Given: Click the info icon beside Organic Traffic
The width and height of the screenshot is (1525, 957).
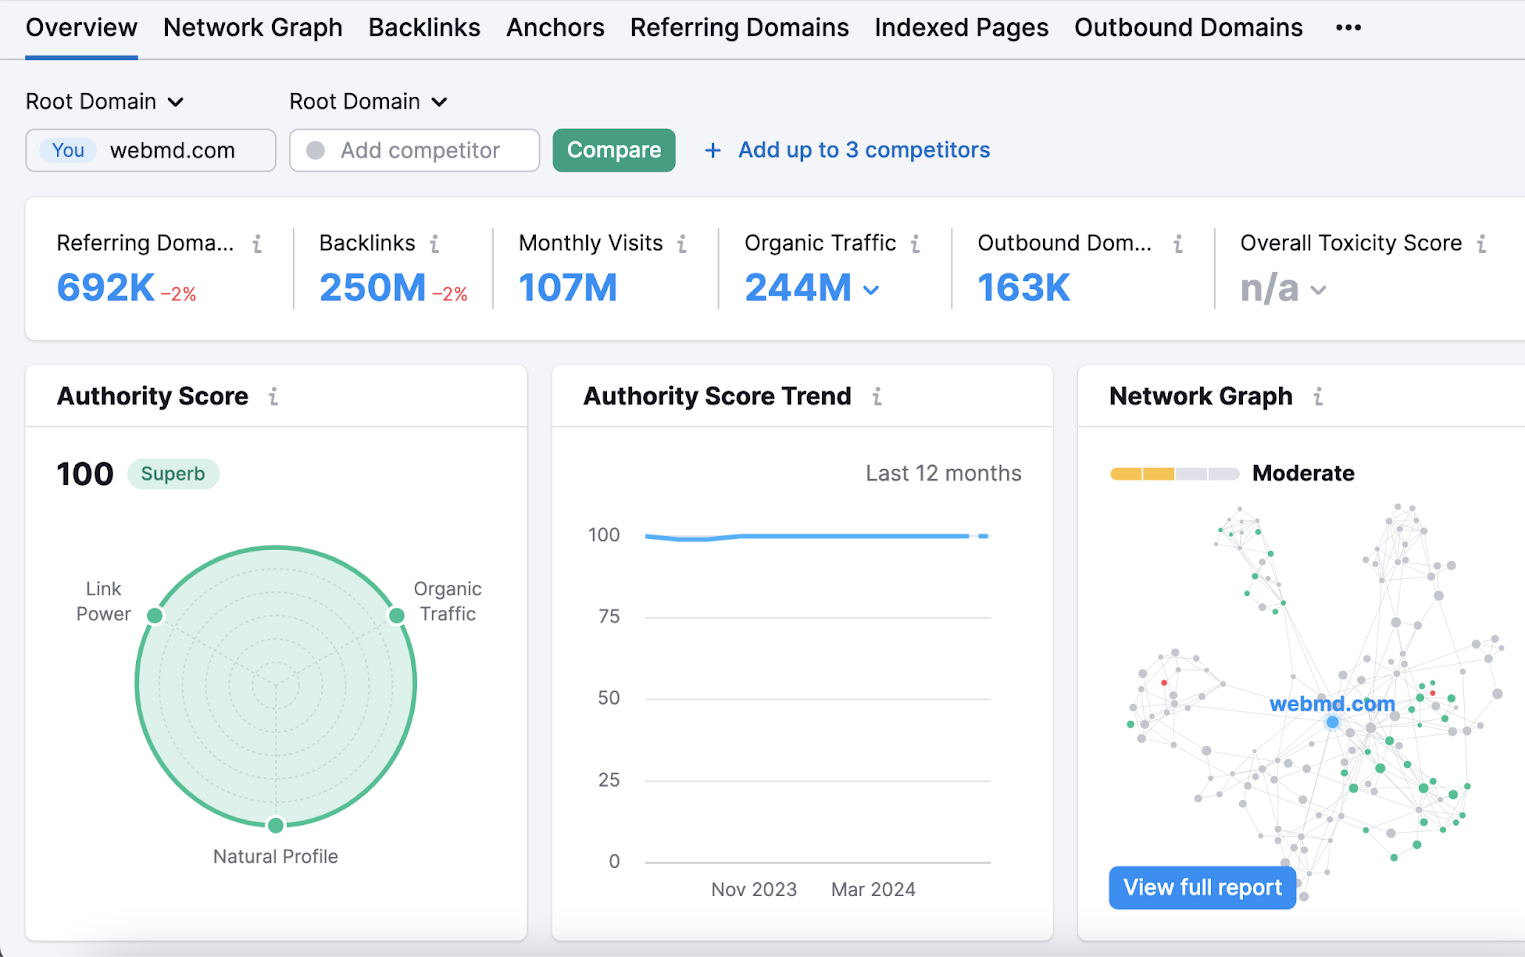Looking at the screenshot, I should tap(915, 243).
